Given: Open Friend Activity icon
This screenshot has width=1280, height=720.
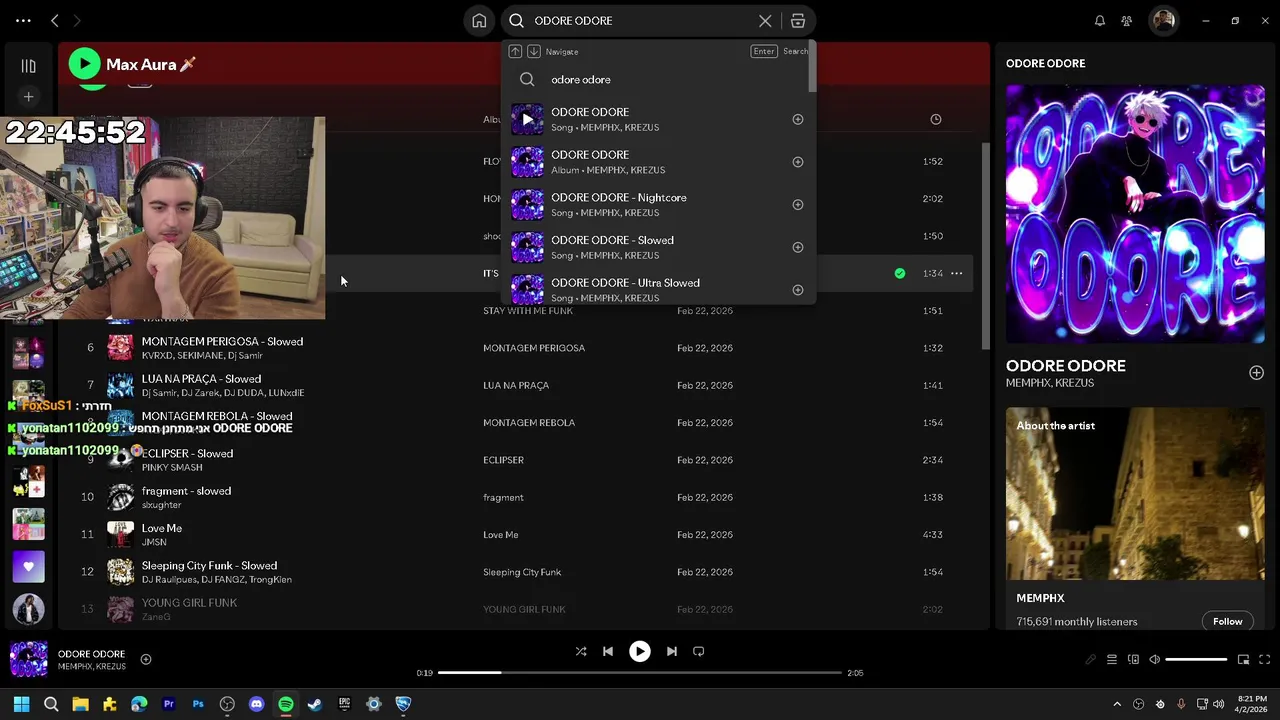Looking at the screenshot, I should (x=1127, y=21).
